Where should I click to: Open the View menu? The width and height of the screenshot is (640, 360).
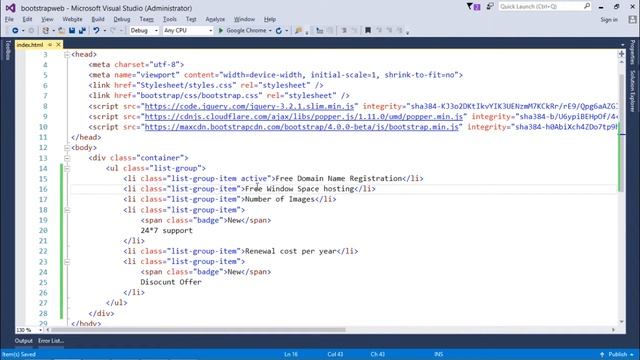pyautogui.click(x=47, y=19)
